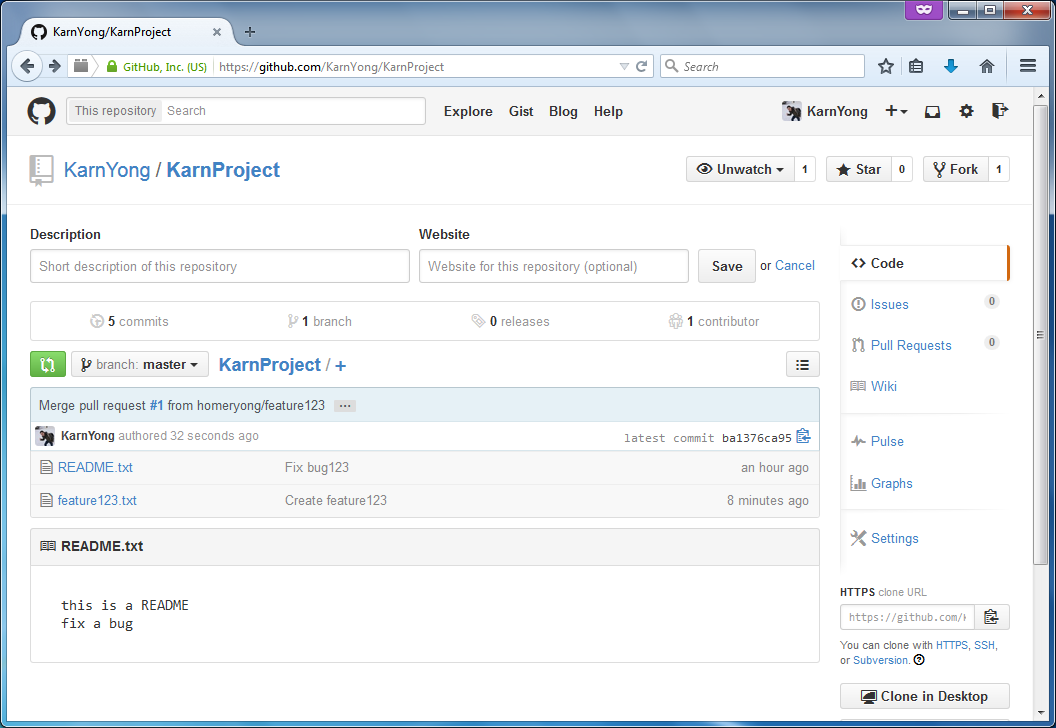Viewport: 1056px width, 728px height.
Task: Click the sign out icon
Action: click(999, 111)
